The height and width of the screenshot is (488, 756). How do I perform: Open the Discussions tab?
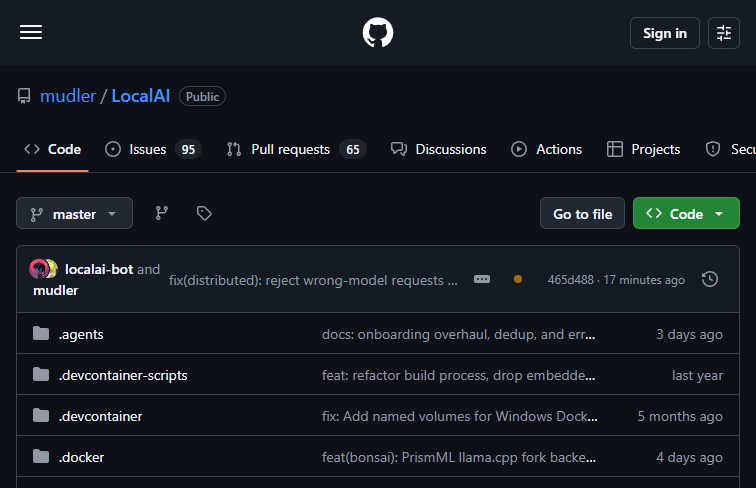(x=438, y=149)
